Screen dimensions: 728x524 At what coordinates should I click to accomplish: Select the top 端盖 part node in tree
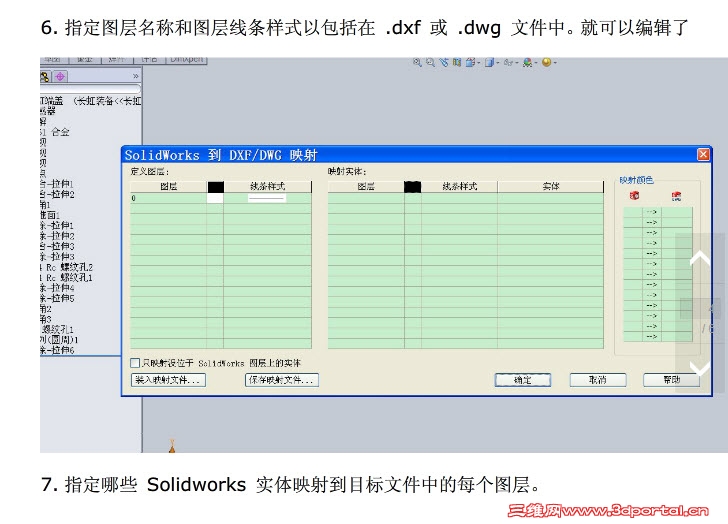(x=91, y=101)
